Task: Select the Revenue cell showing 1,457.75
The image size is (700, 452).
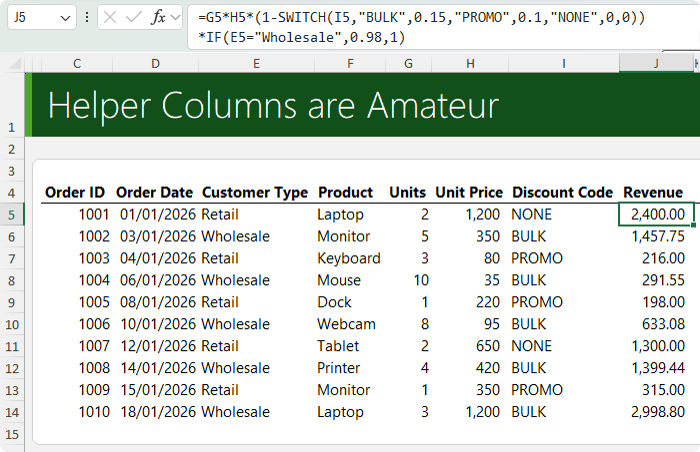Action: click(x=656, y=236)
